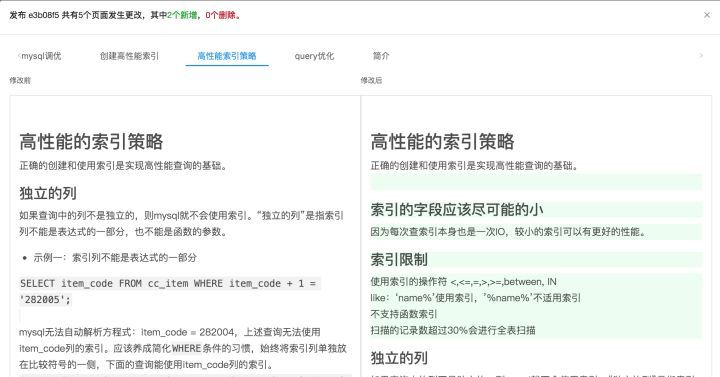Click the left tab scroll arrow
Viewport: 720px width, 377px height.
tap(19, 56)
